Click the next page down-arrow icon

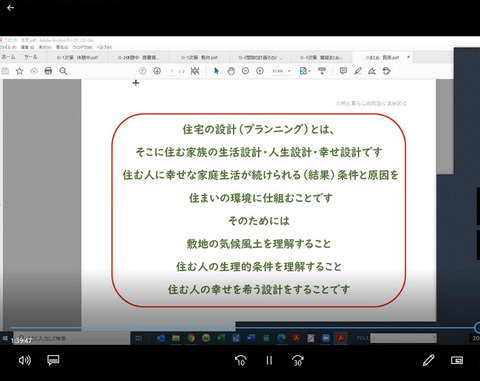[x=157, y=71]
